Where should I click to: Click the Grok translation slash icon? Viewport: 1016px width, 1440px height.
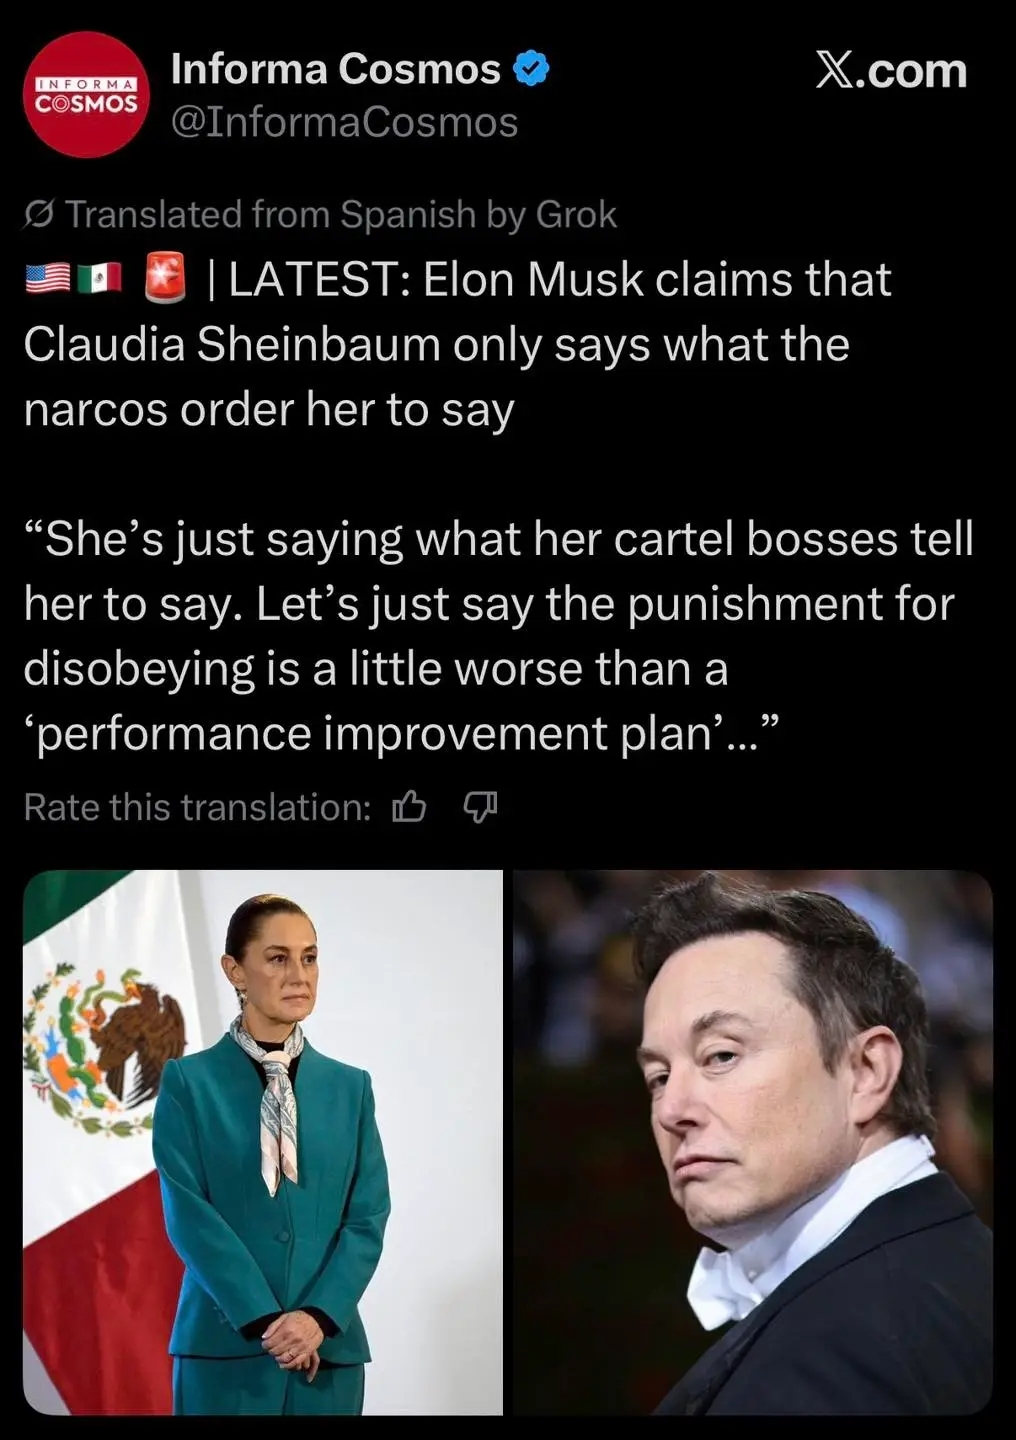[x=39, y=214]
